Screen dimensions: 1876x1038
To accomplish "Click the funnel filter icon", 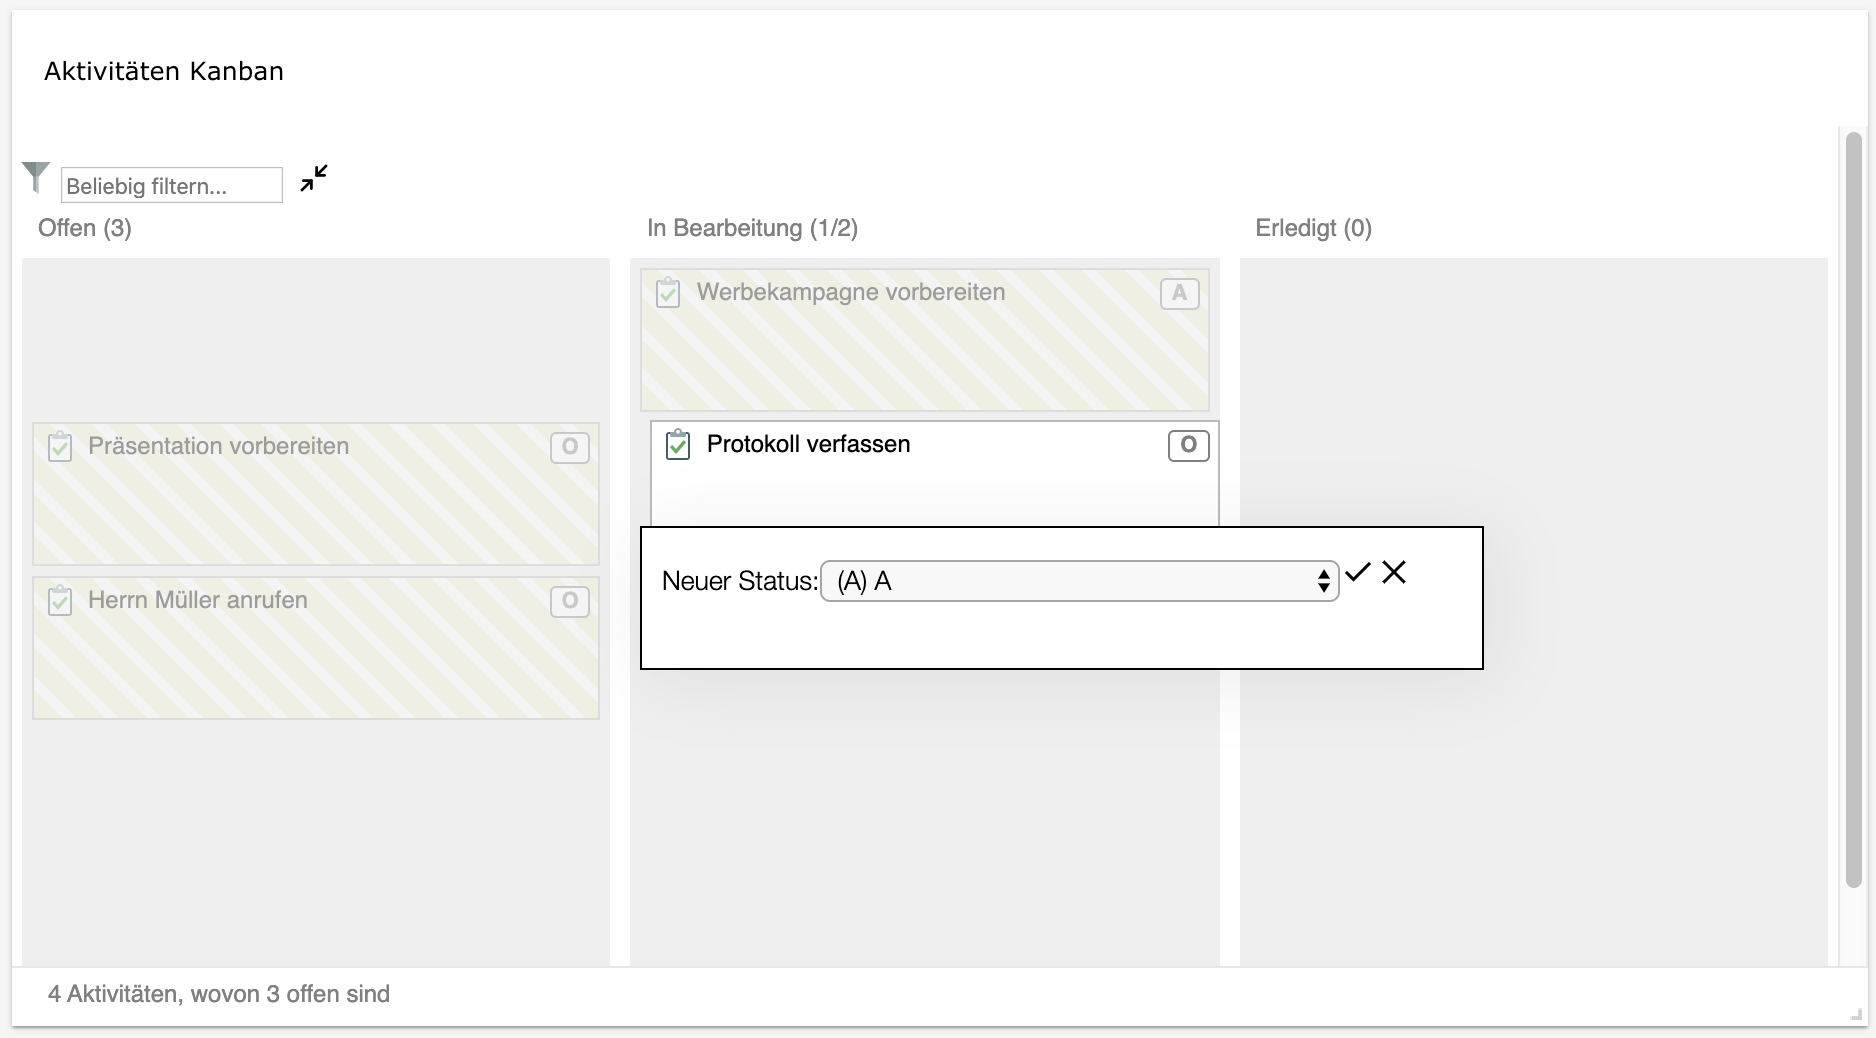I will [x=36, y=177].
